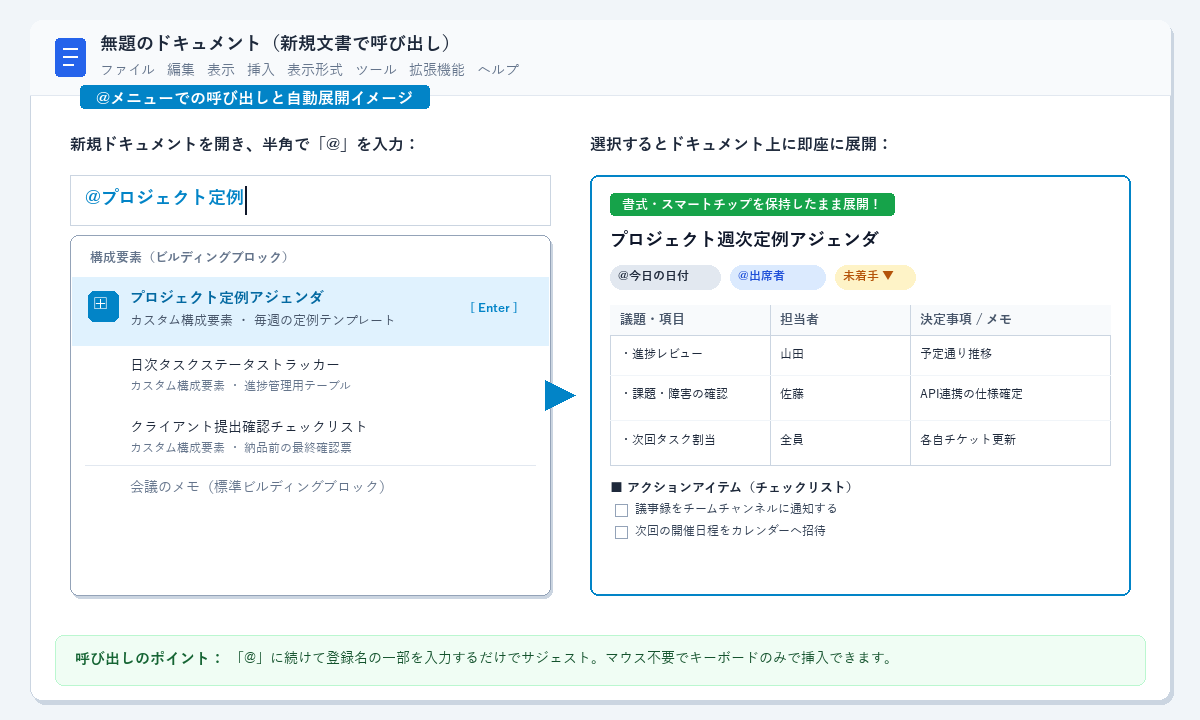Click the @出席者 smart chip
This screenshot has width=1200, height=720.
click(x=778, y=277)
